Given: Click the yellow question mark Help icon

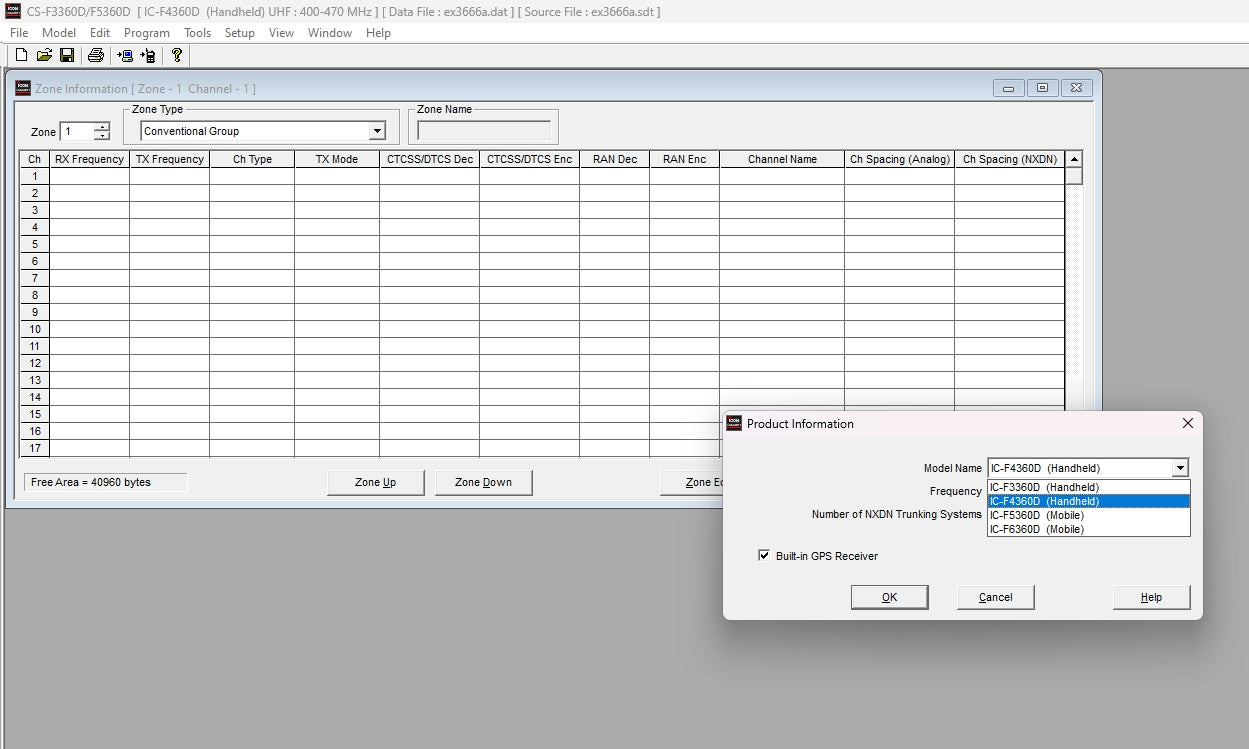Looking at the screenshot, I should click(x=177, y=55).
